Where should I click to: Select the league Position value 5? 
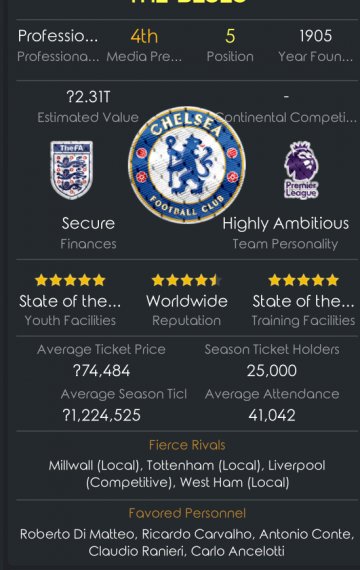click(230, 36)
